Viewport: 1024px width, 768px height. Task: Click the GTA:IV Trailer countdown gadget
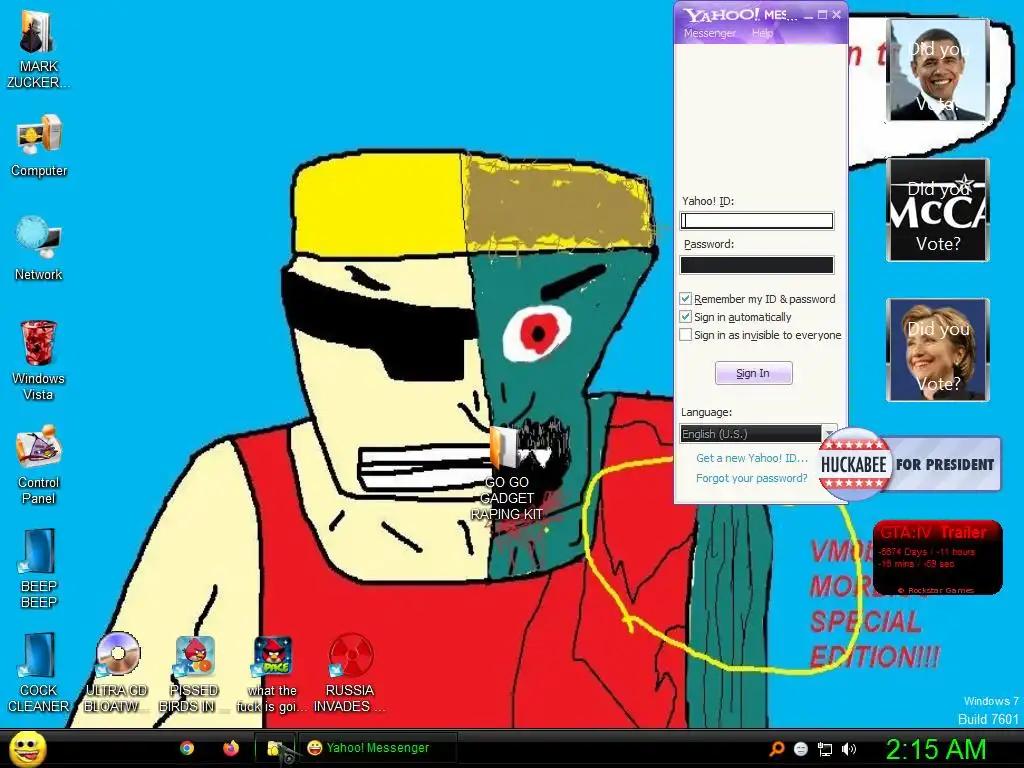pyautogui.click(x=937, y=558)
